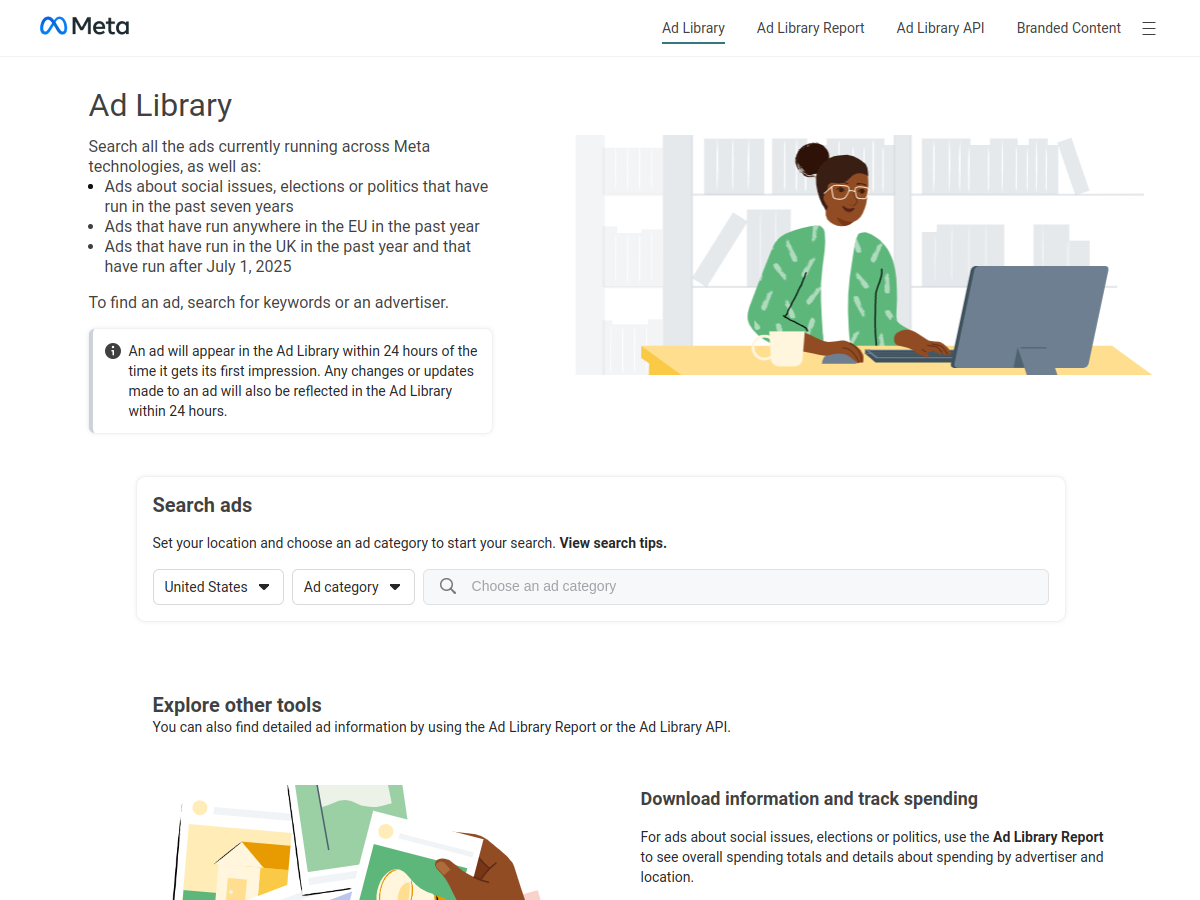Open the United States location dropdown
The image size is (1200, 900).
[x=218, y=587]
